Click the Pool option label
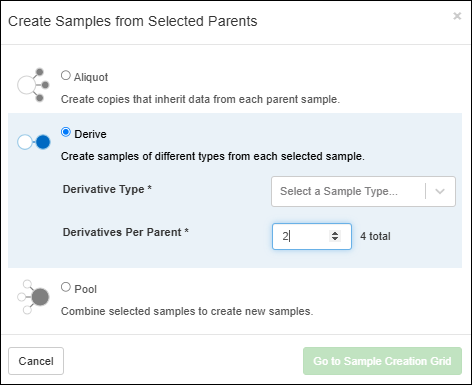Screen dimensions: 472x385 [x=85, y=289]
